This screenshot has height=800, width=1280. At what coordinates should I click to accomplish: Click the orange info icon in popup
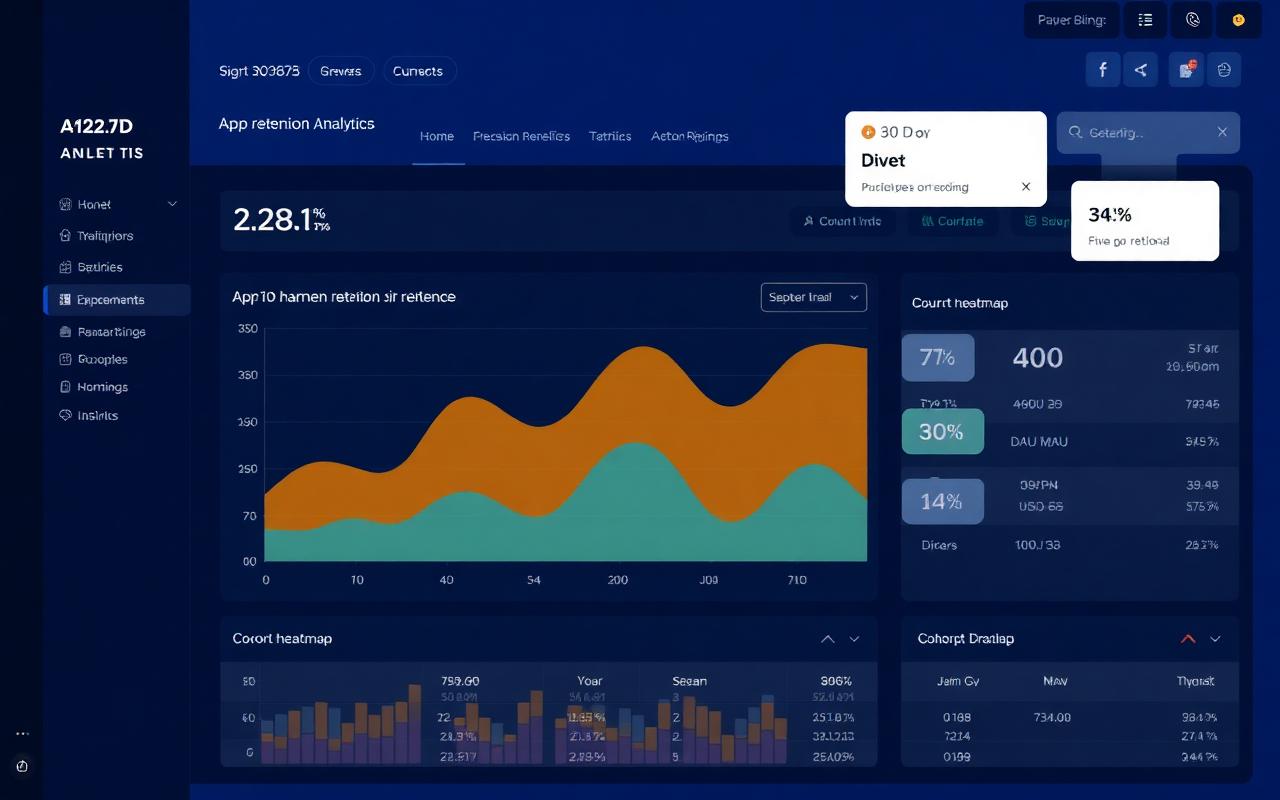click(867, 132)
